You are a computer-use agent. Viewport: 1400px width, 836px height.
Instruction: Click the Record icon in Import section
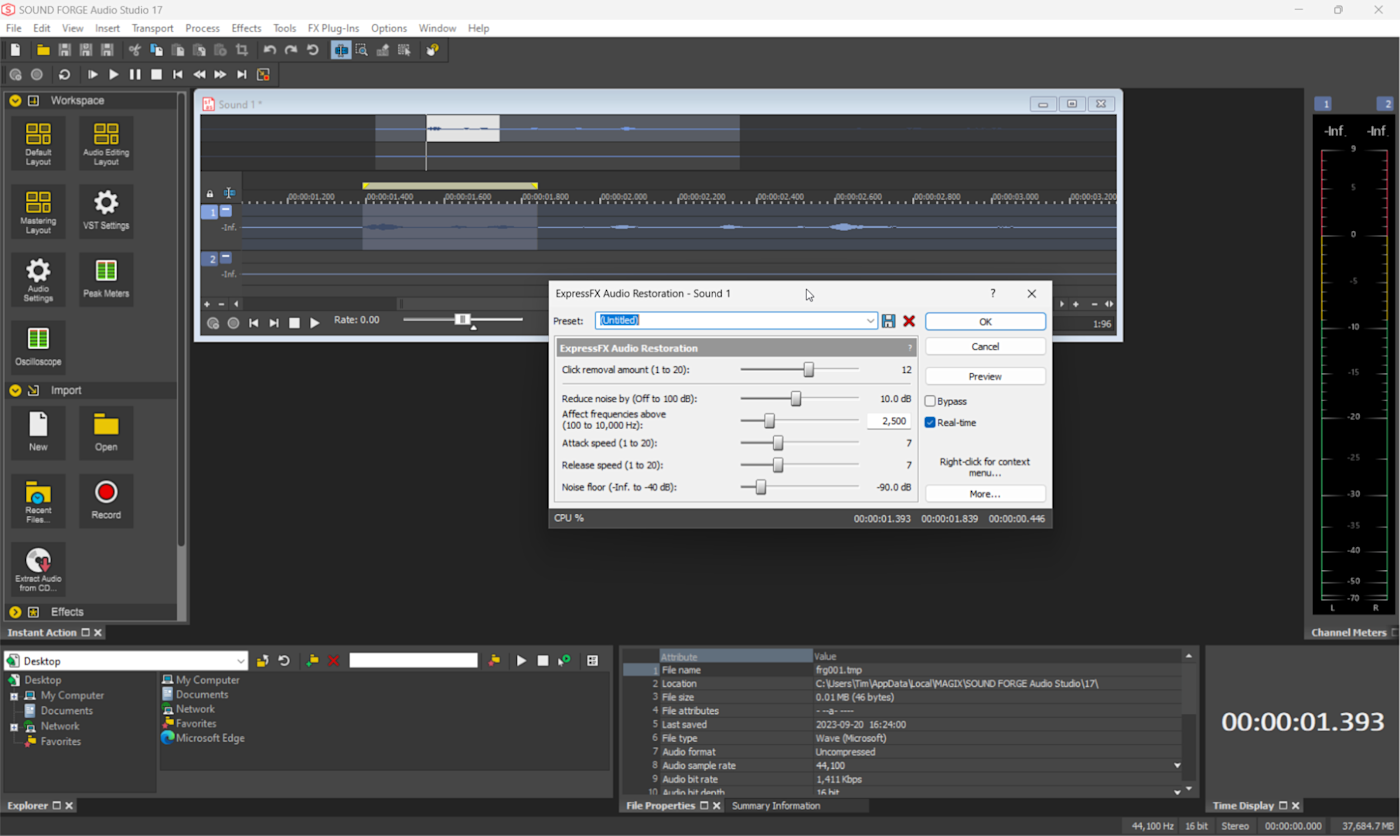(x=106, y=498)
